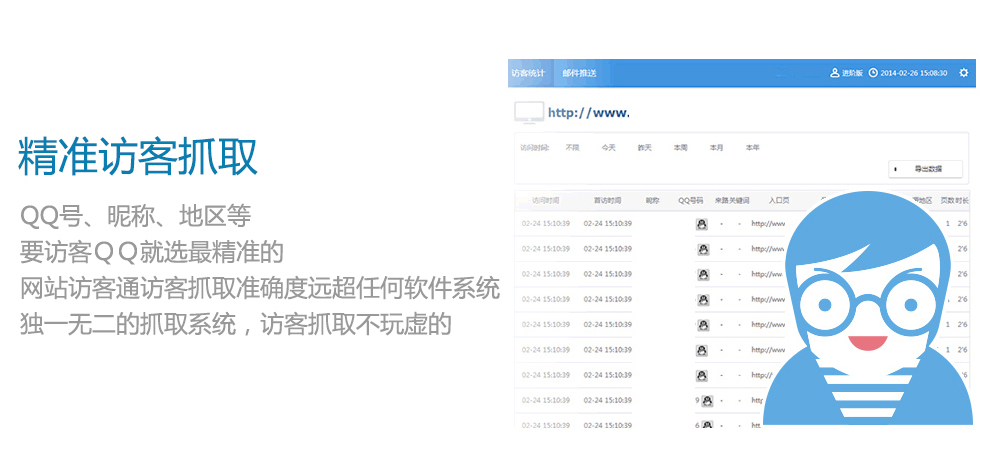Select the 不限 time filter

click(572, 147)
